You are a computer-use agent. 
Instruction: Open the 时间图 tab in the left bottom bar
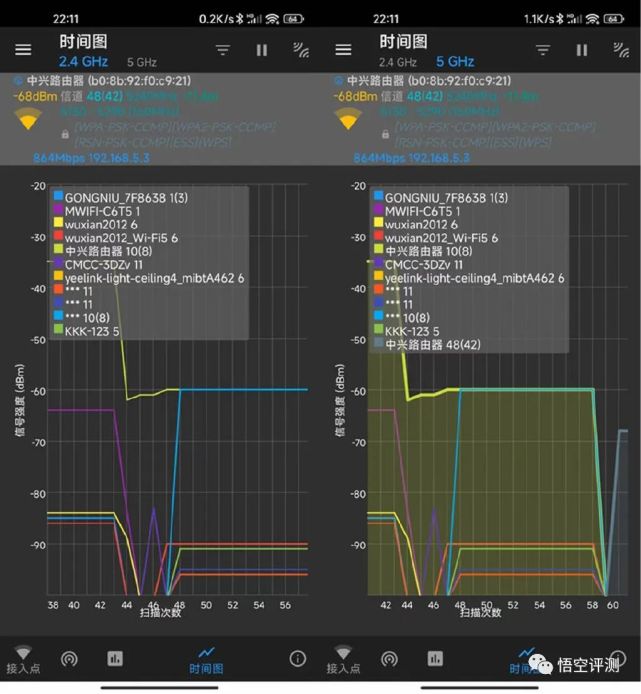click(206, 660)
